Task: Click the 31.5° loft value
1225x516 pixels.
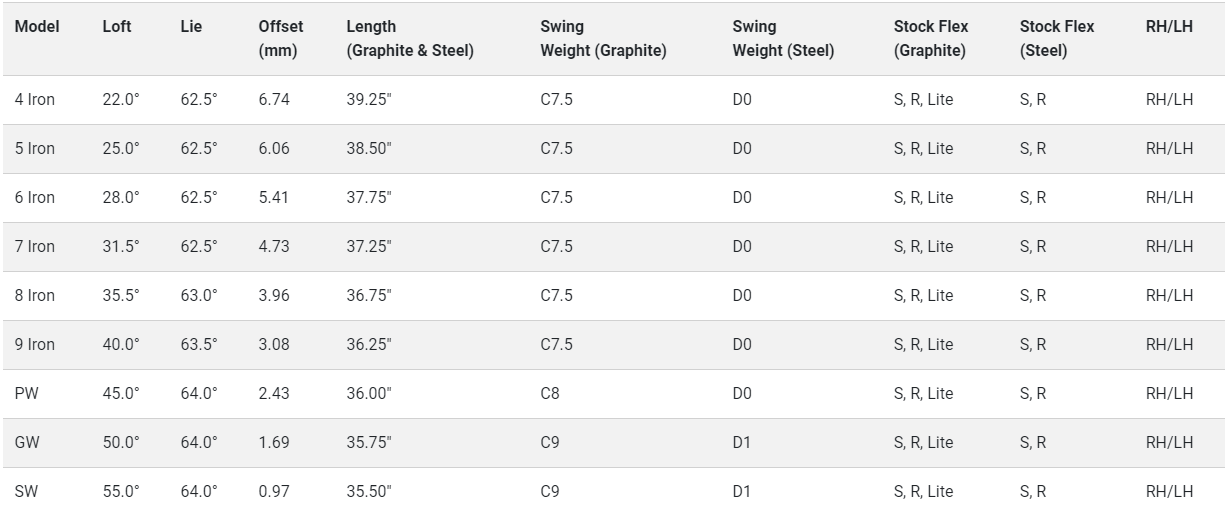Action: [121, 246]
